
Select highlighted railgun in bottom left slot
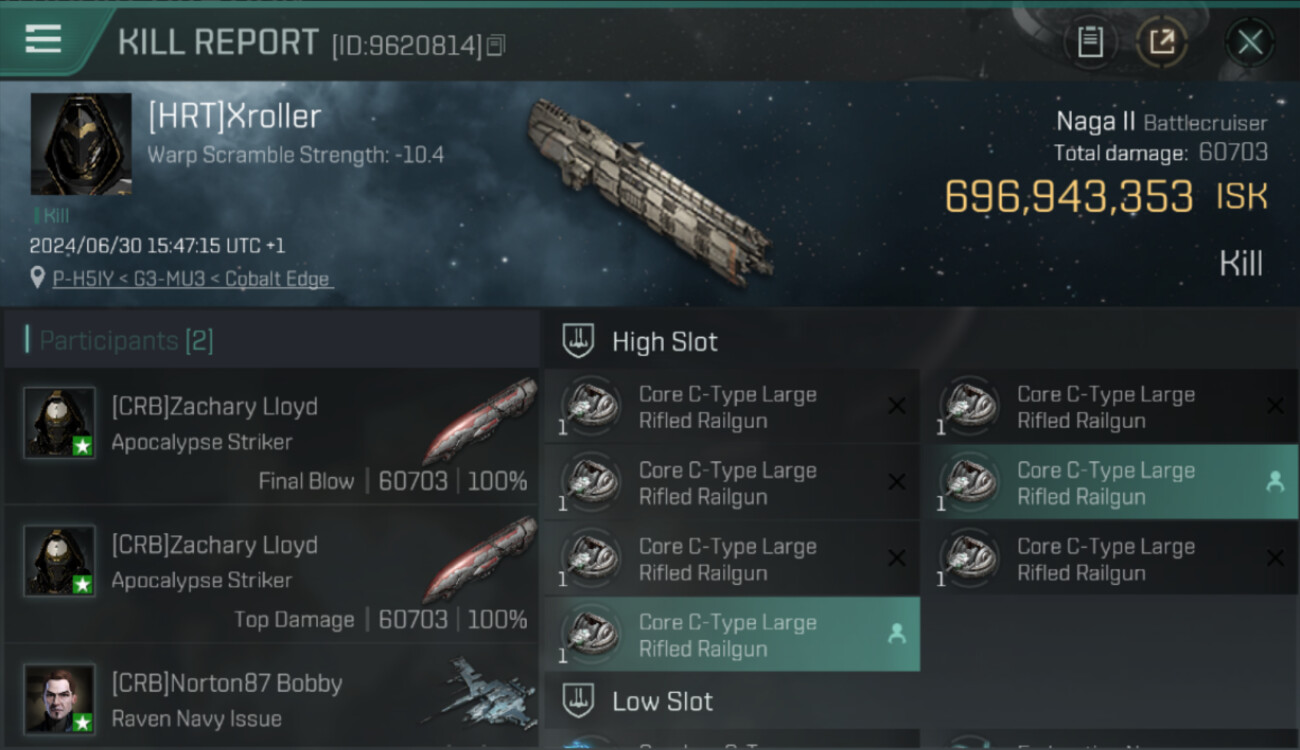point(732,634)
